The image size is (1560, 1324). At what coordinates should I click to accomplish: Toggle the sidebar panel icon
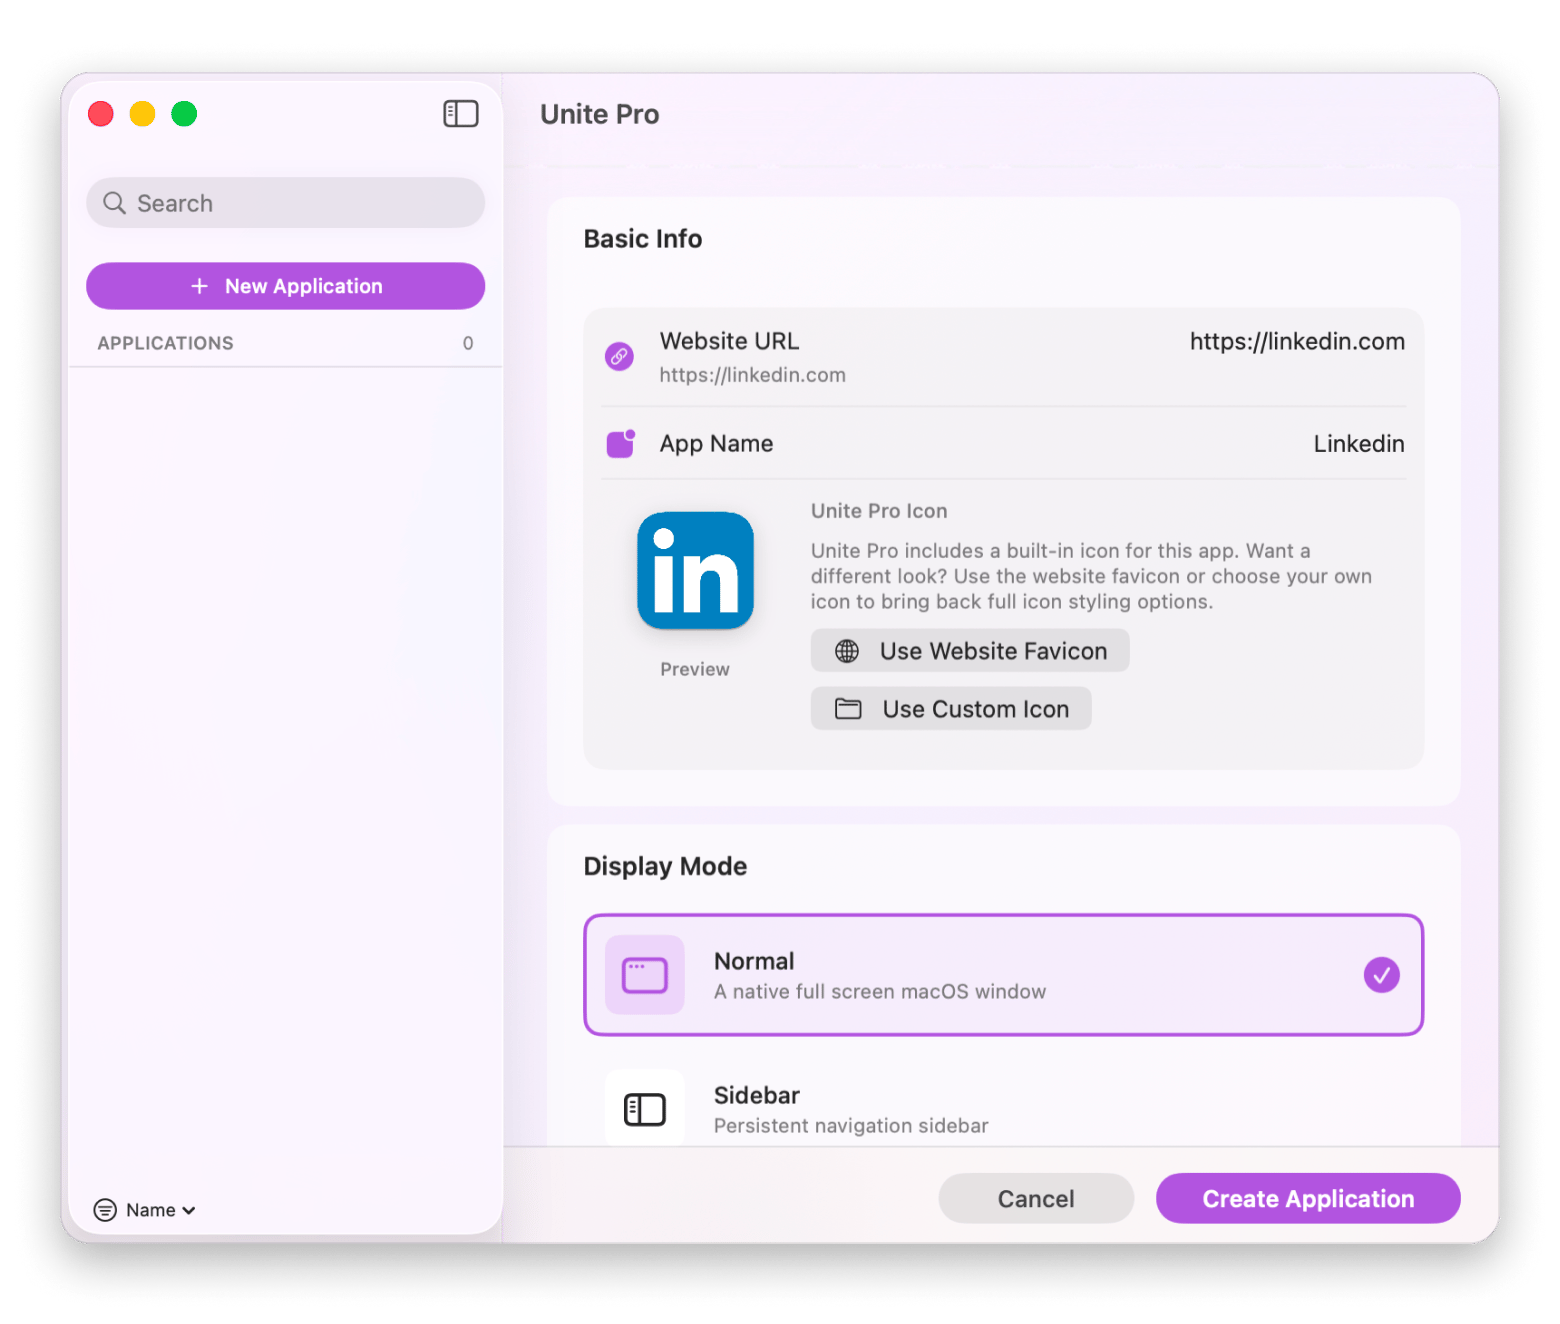[461, 114]
